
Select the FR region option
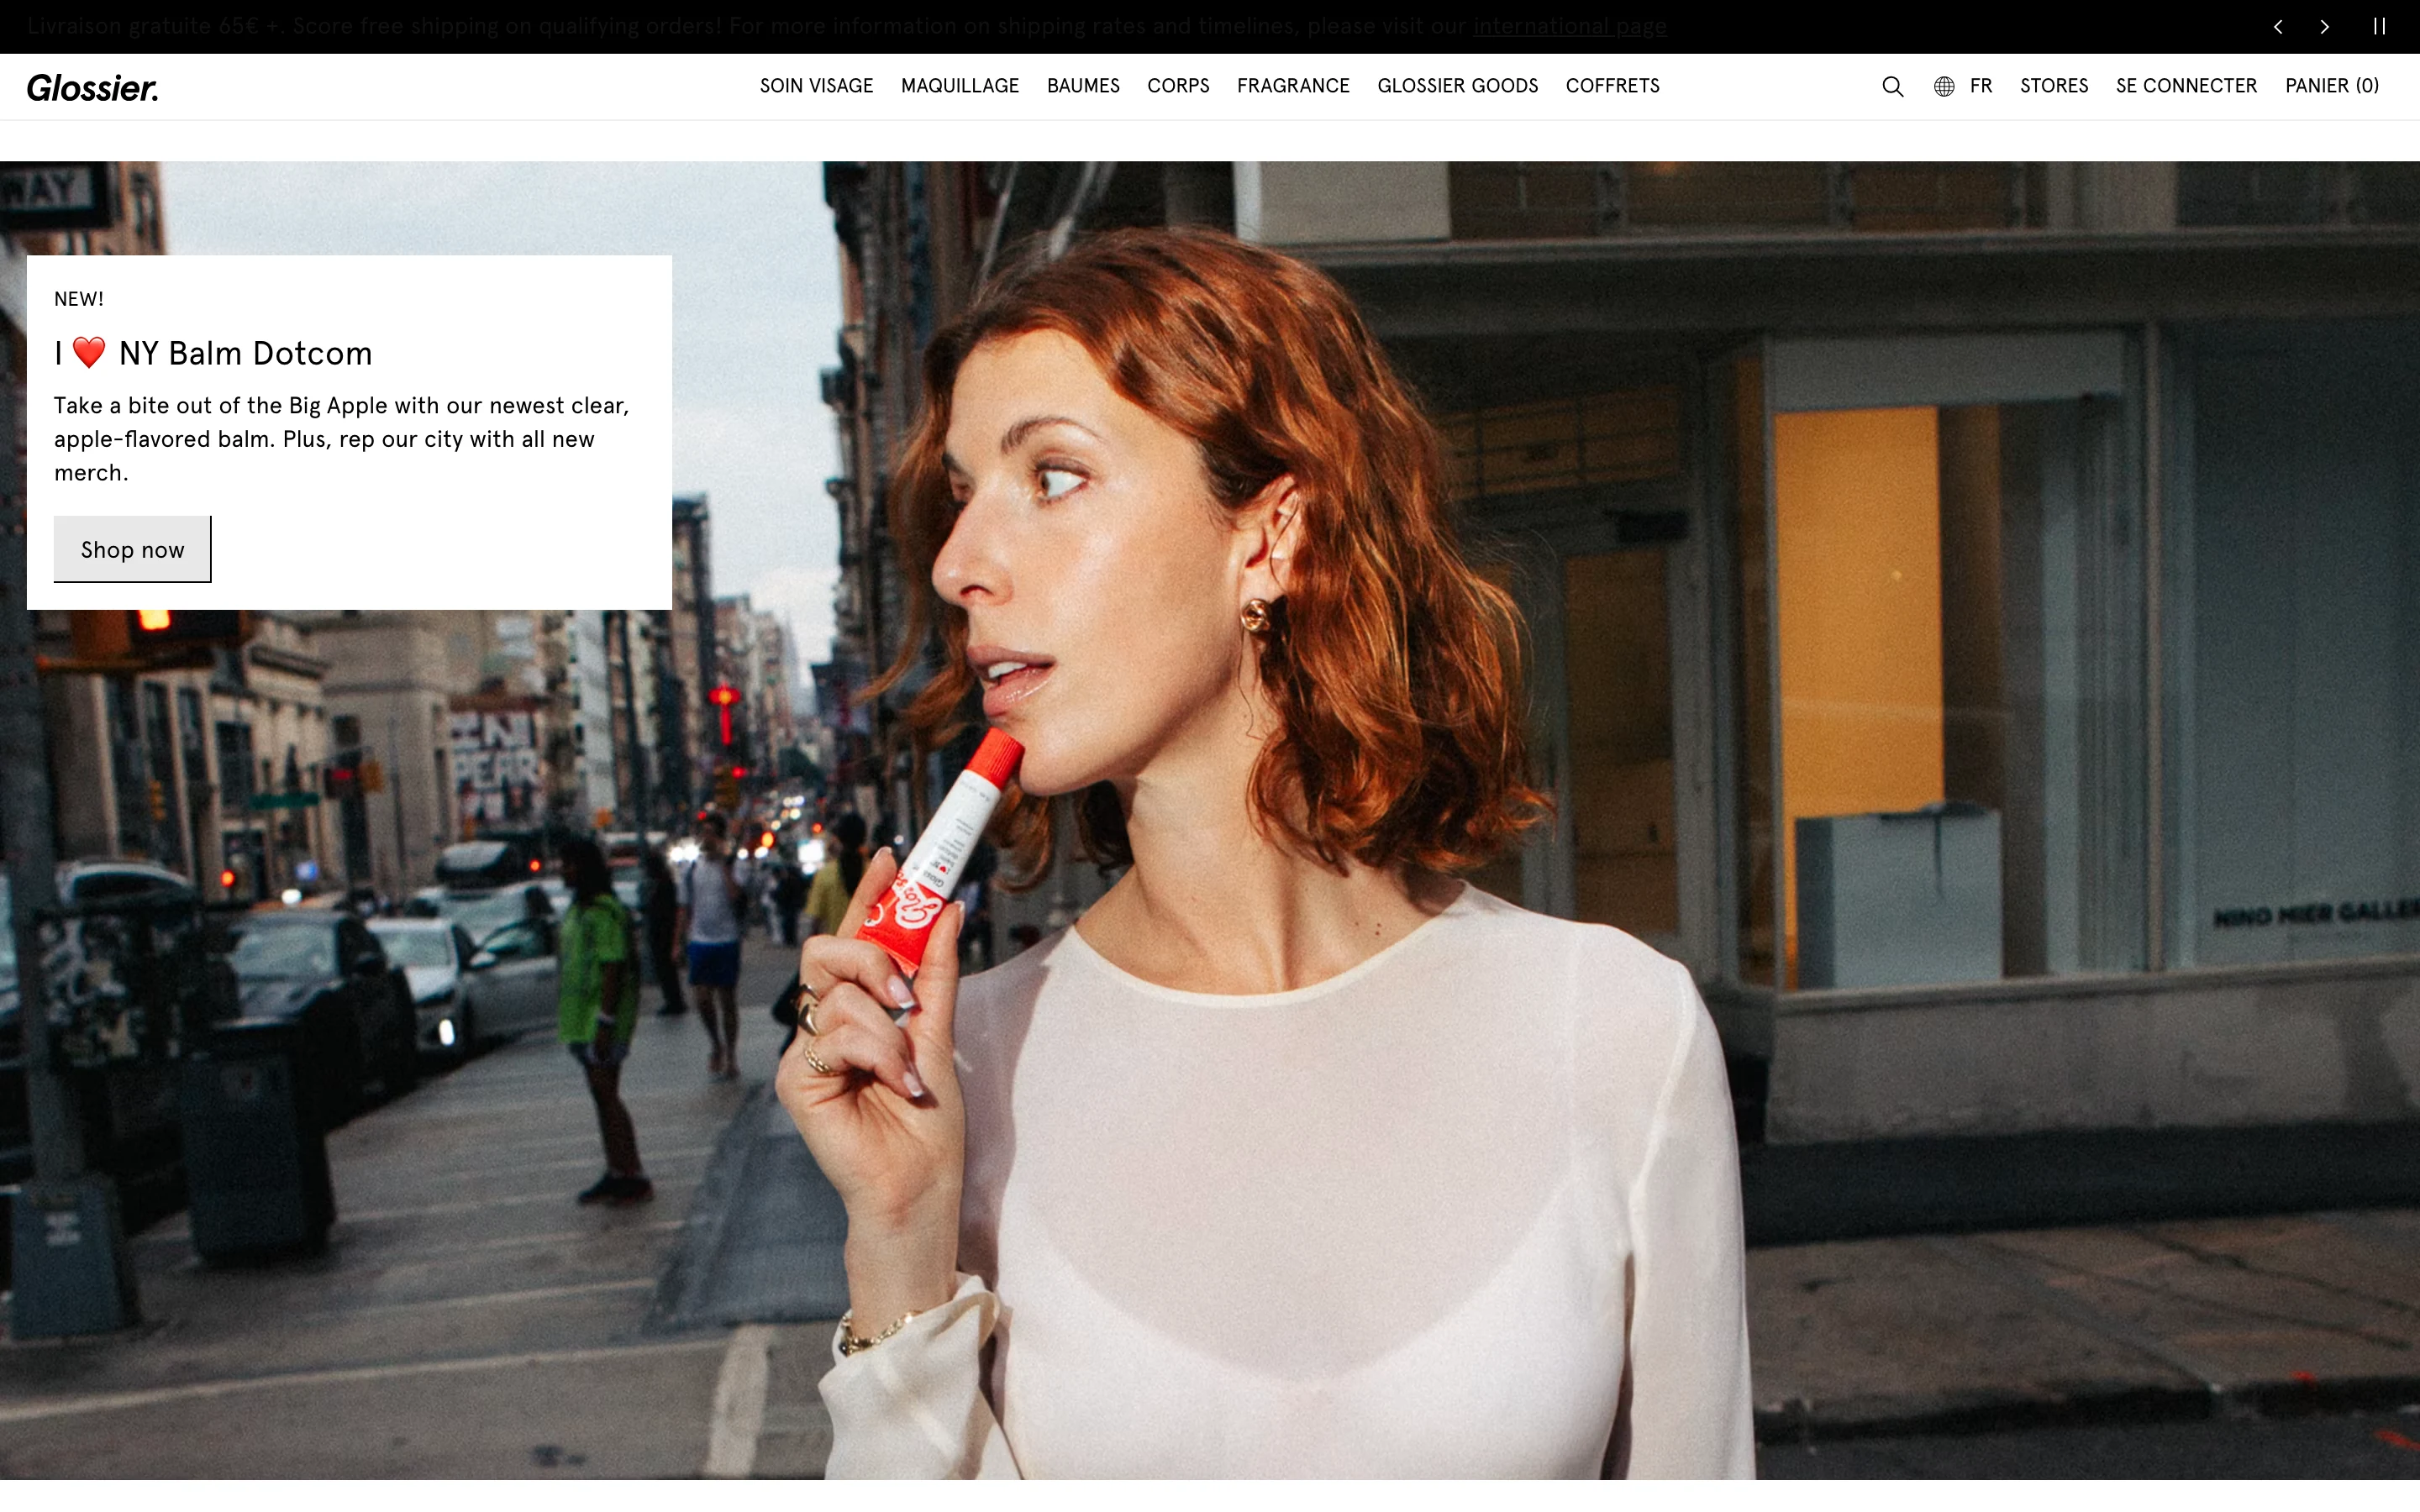click(x=1981, y=86)
